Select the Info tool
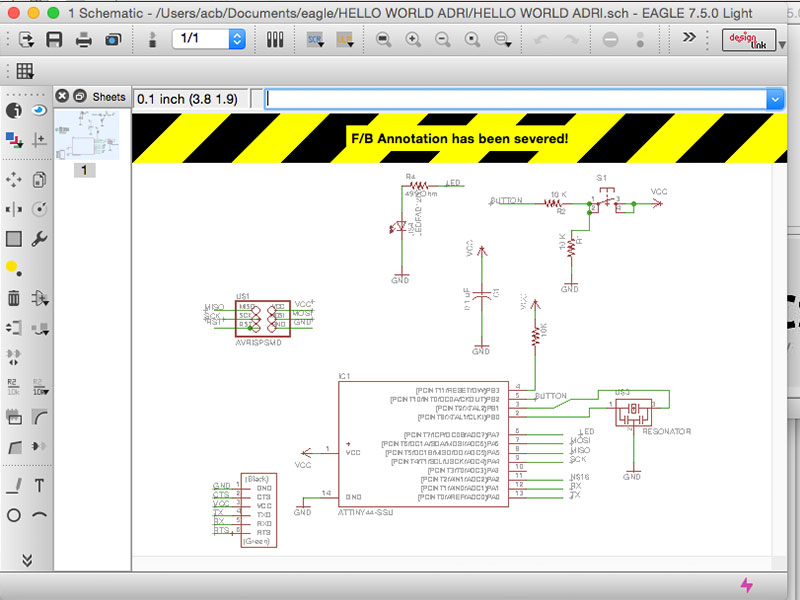This screenshot has width=800, height=600. coord(14,110)
